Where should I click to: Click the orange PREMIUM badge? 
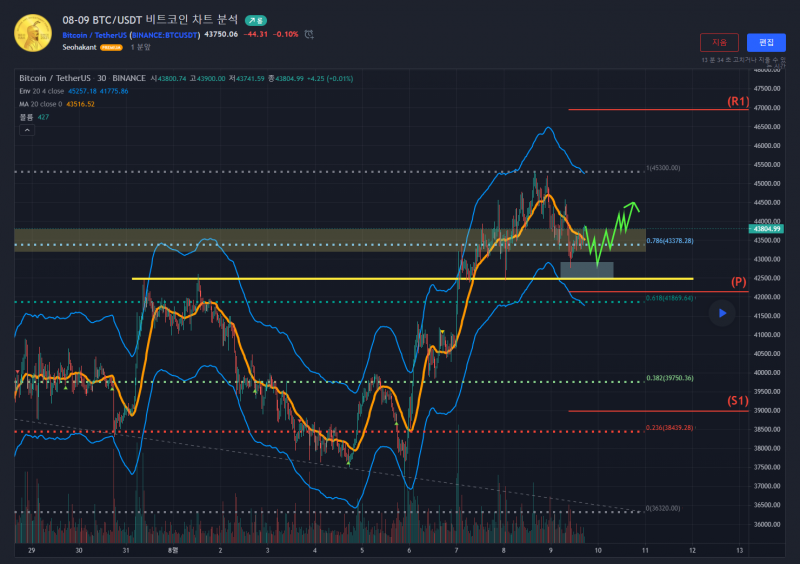(110, 47)
